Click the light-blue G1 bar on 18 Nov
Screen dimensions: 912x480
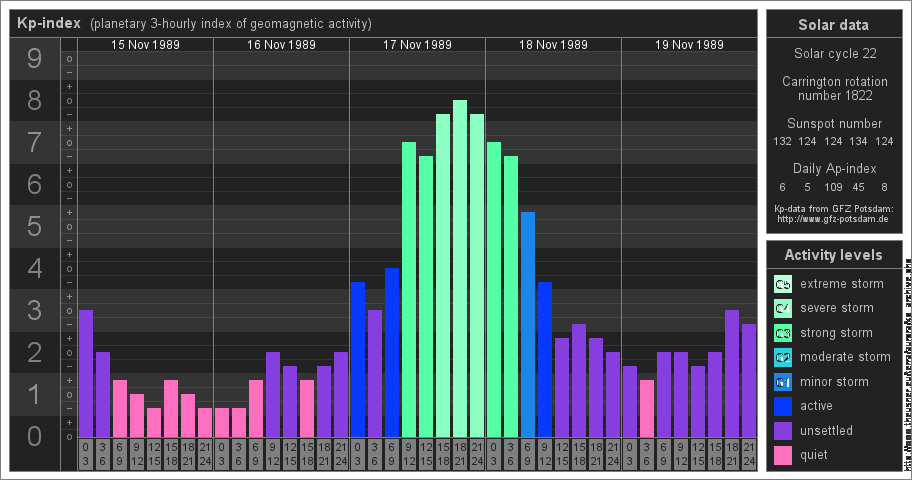point(528,324)
